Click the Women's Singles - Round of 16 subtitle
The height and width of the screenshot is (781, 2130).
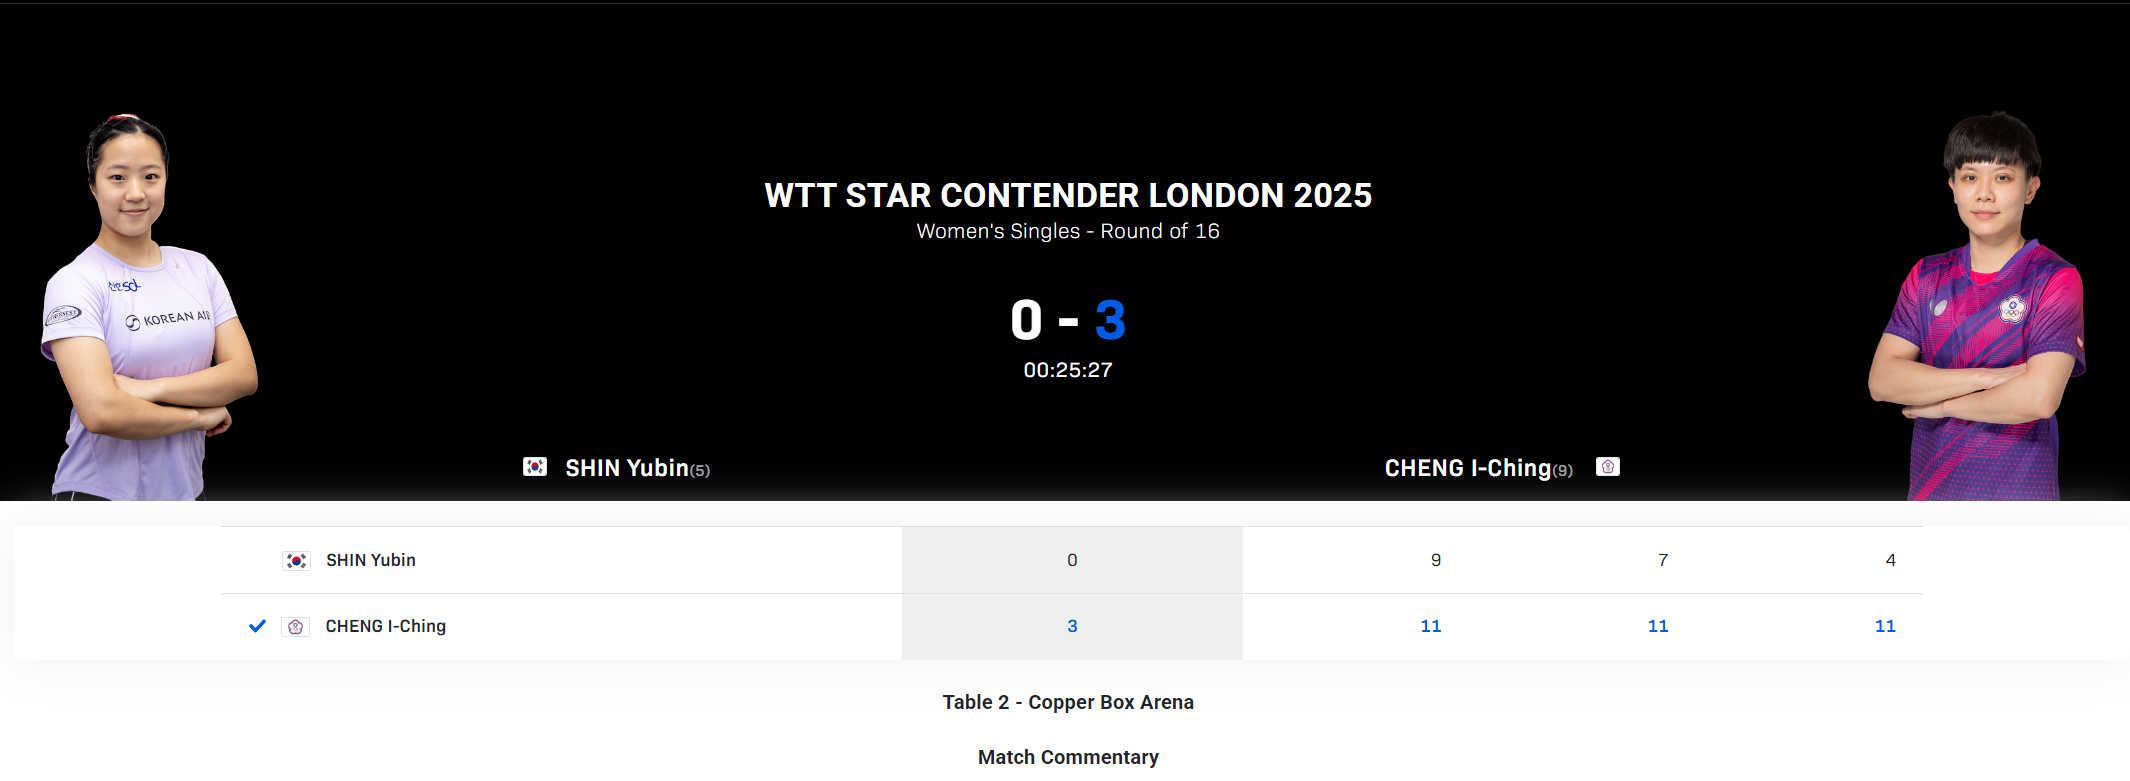click(1068, 231)
